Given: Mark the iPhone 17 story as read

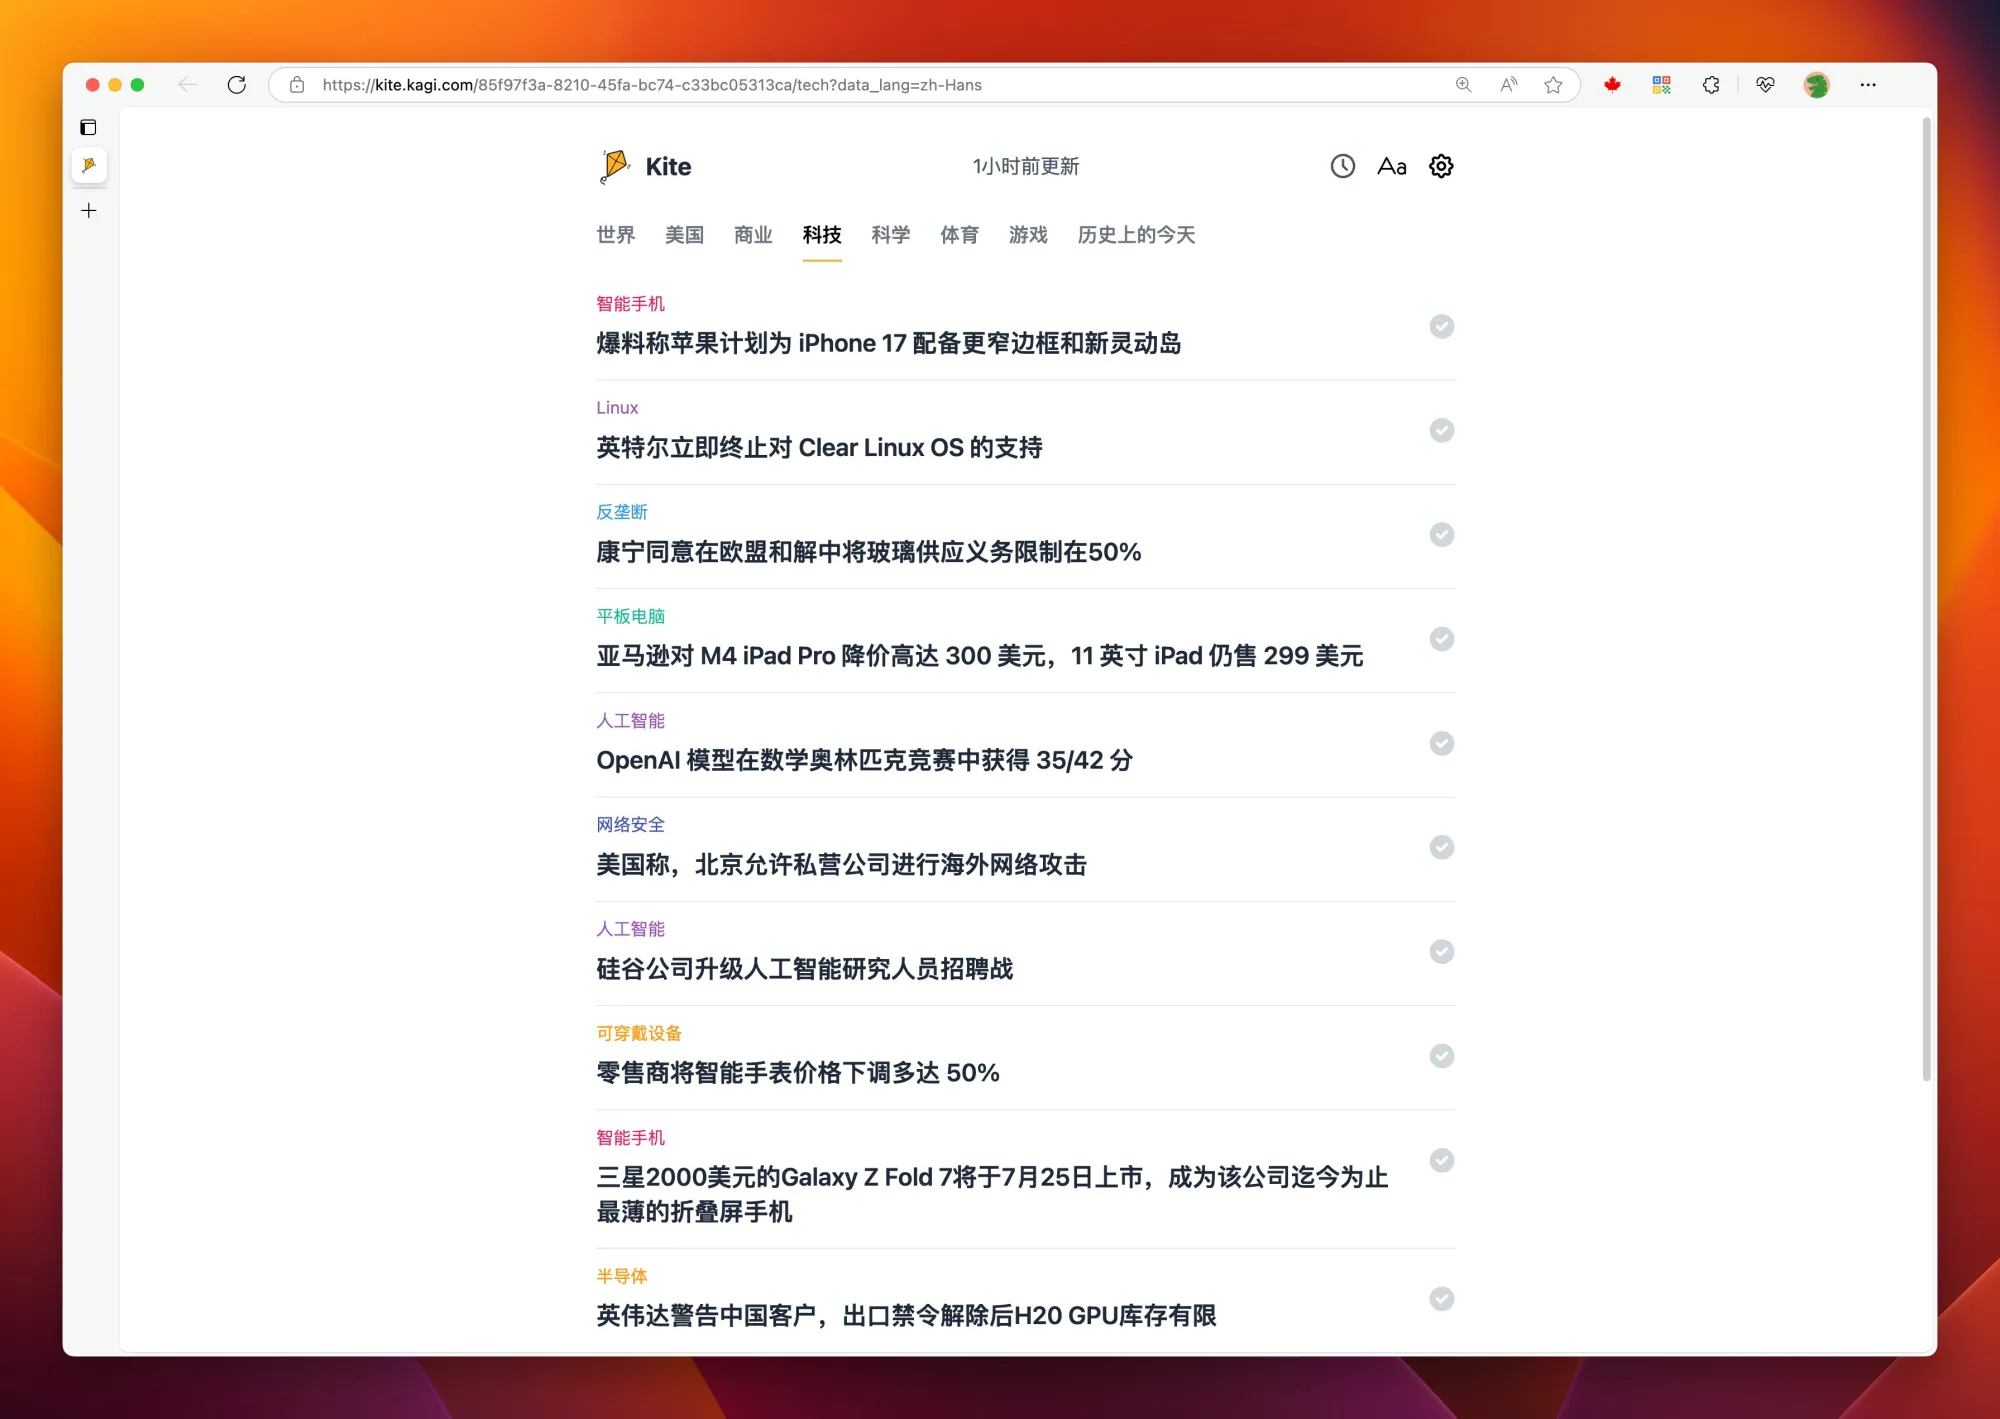Looking at the screenshot, I should [x=1441, y=327].
